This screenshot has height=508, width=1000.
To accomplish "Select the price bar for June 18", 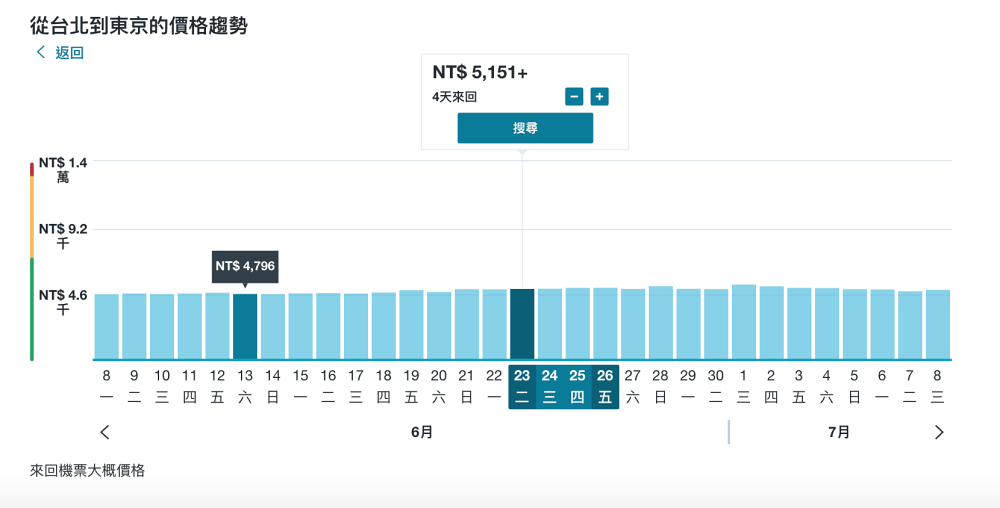I will pyautogui.click(x=384, y=326).
